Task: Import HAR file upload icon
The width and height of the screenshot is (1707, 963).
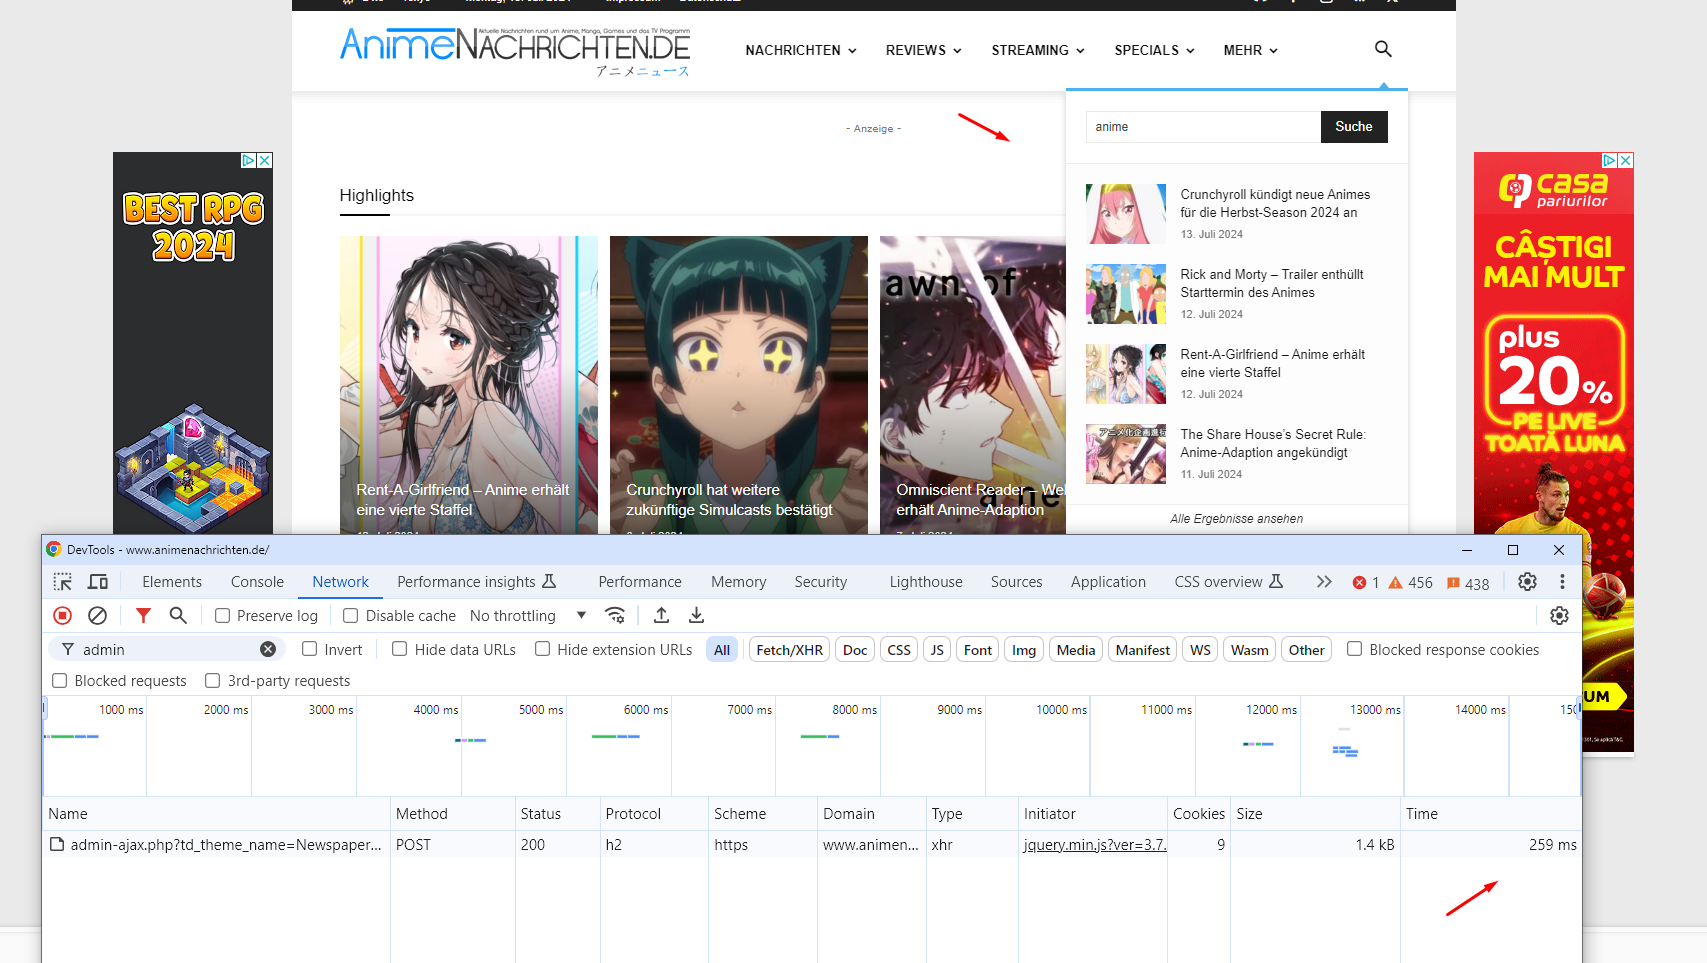Action: click(661, 616)
